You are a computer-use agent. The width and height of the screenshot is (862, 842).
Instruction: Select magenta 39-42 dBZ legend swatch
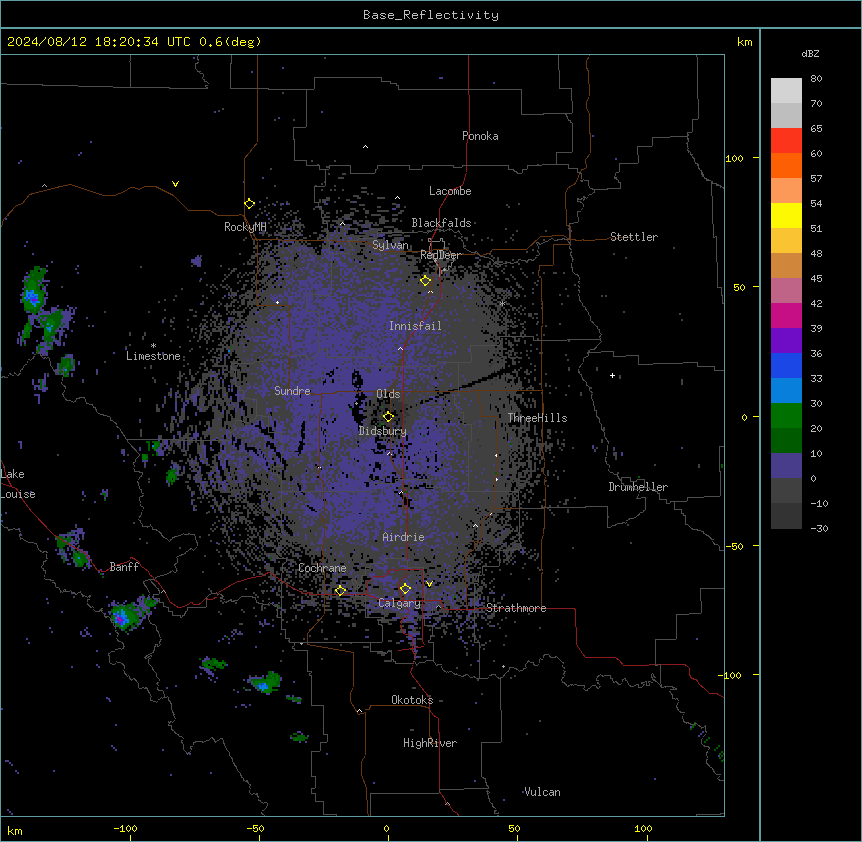(786, 315)
